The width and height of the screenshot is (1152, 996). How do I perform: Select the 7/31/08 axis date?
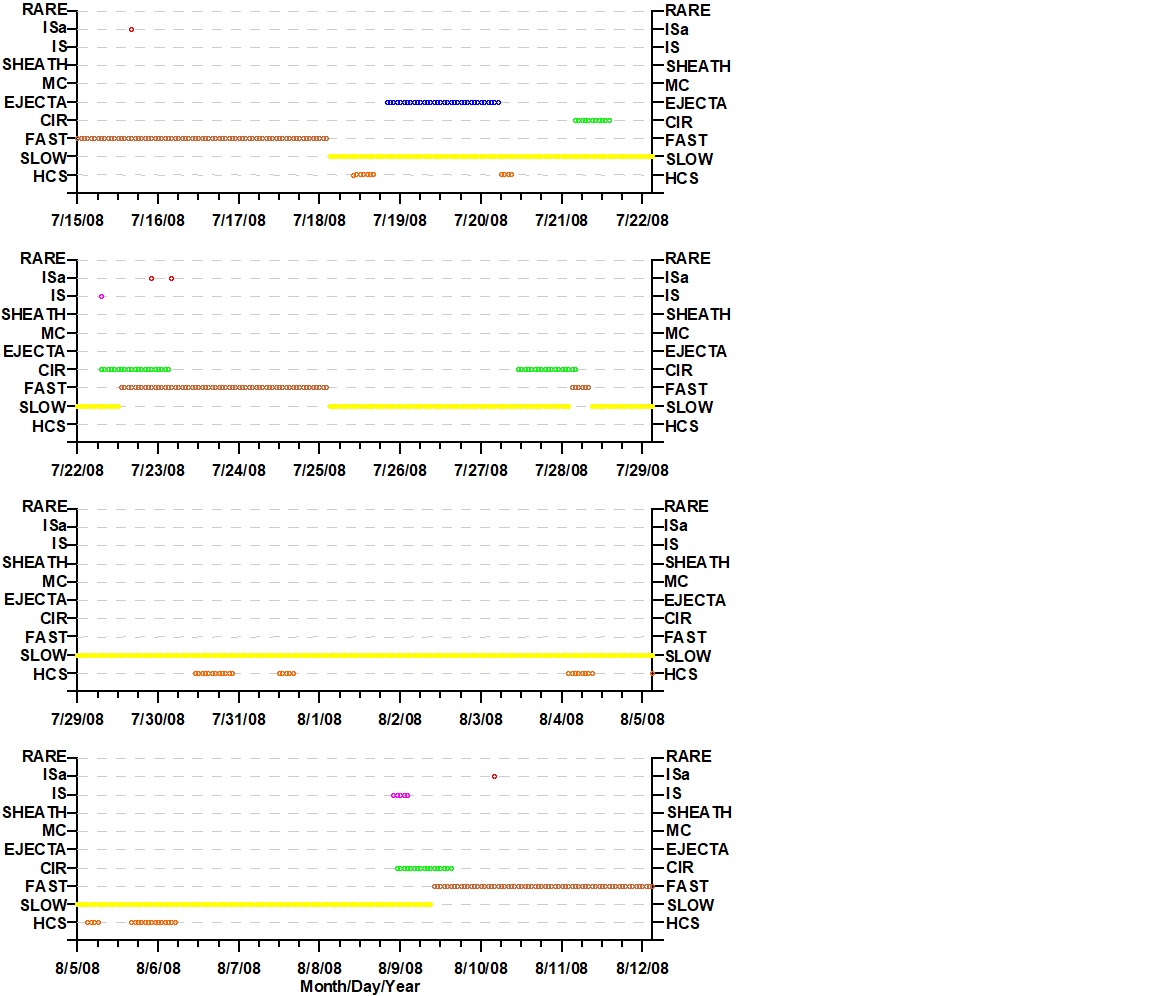click(239, 719)
